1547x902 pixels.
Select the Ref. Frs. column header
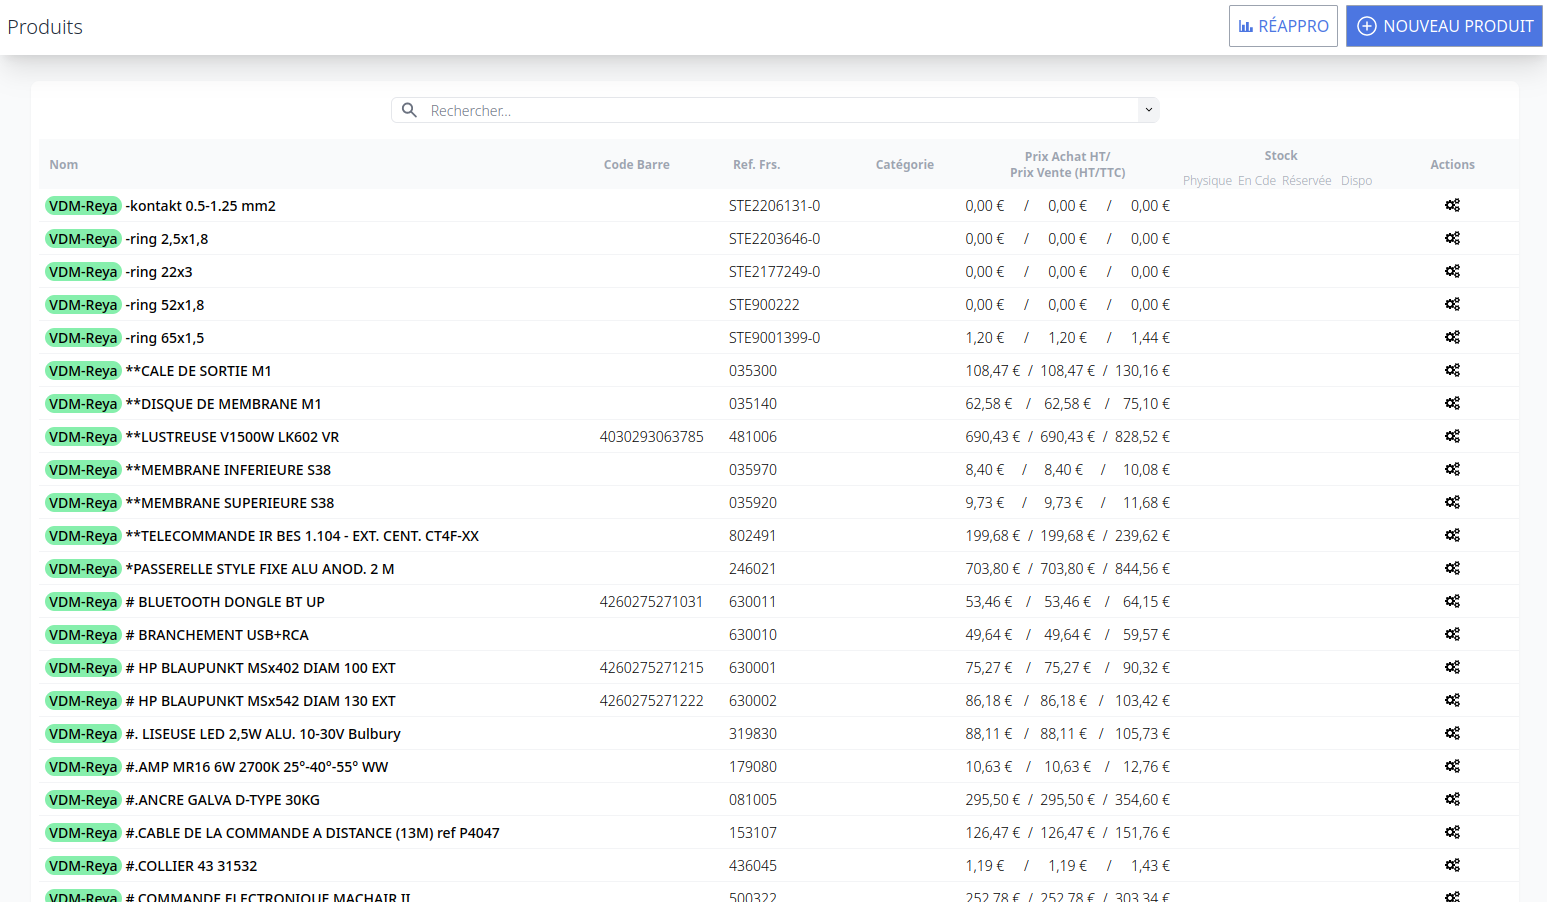coord(756,165)
